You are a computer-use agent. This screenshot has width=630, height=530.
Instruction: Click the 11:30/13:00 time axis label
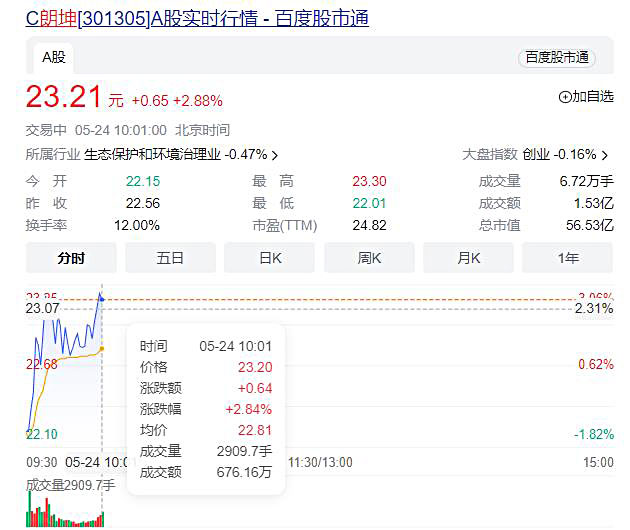tap(320, 462)
